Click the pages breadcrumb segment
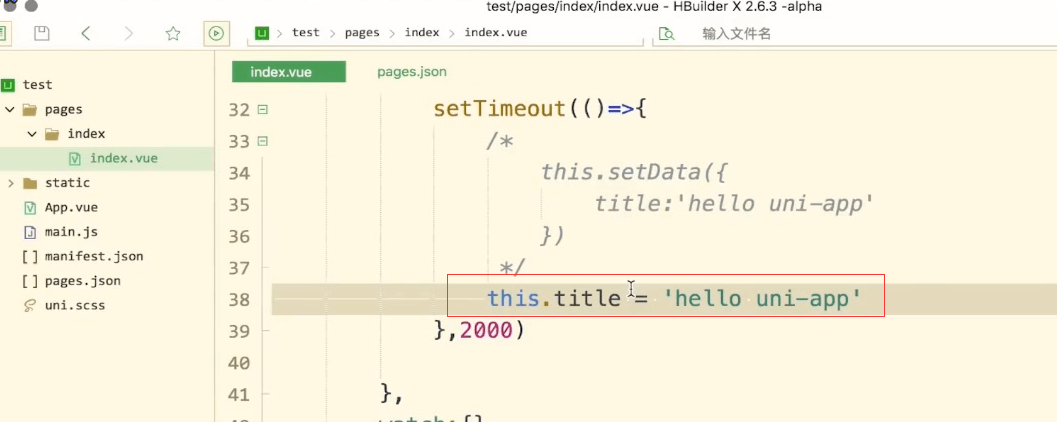1057x422 pixels. 362,33
